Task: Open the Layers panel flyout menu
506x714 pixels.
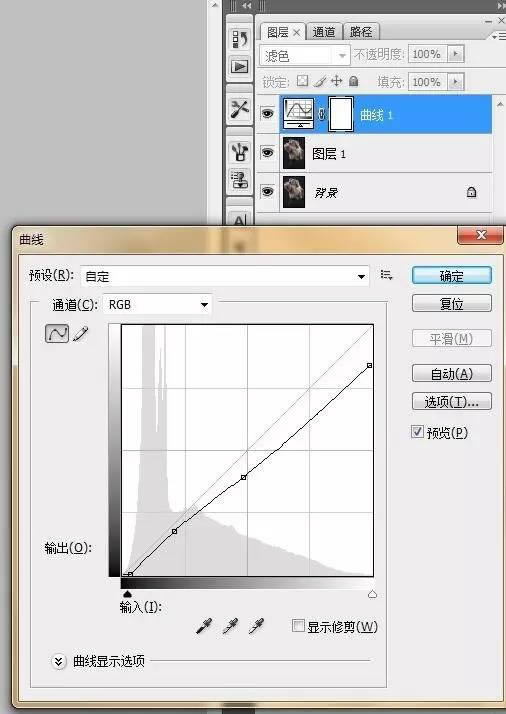Action: 499,36
